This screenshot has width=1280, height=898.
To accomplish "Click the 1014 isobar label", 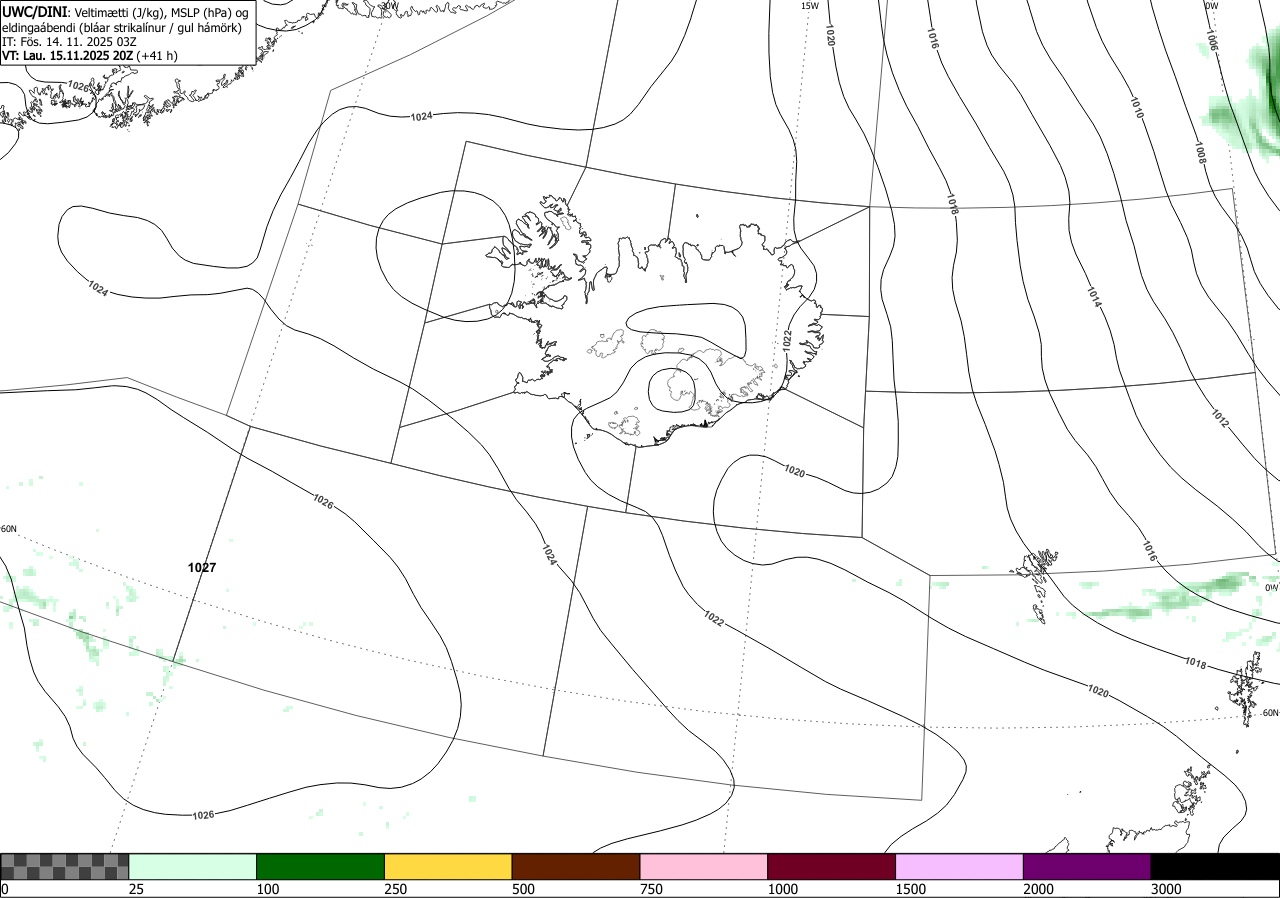I will coord(1094,297).
